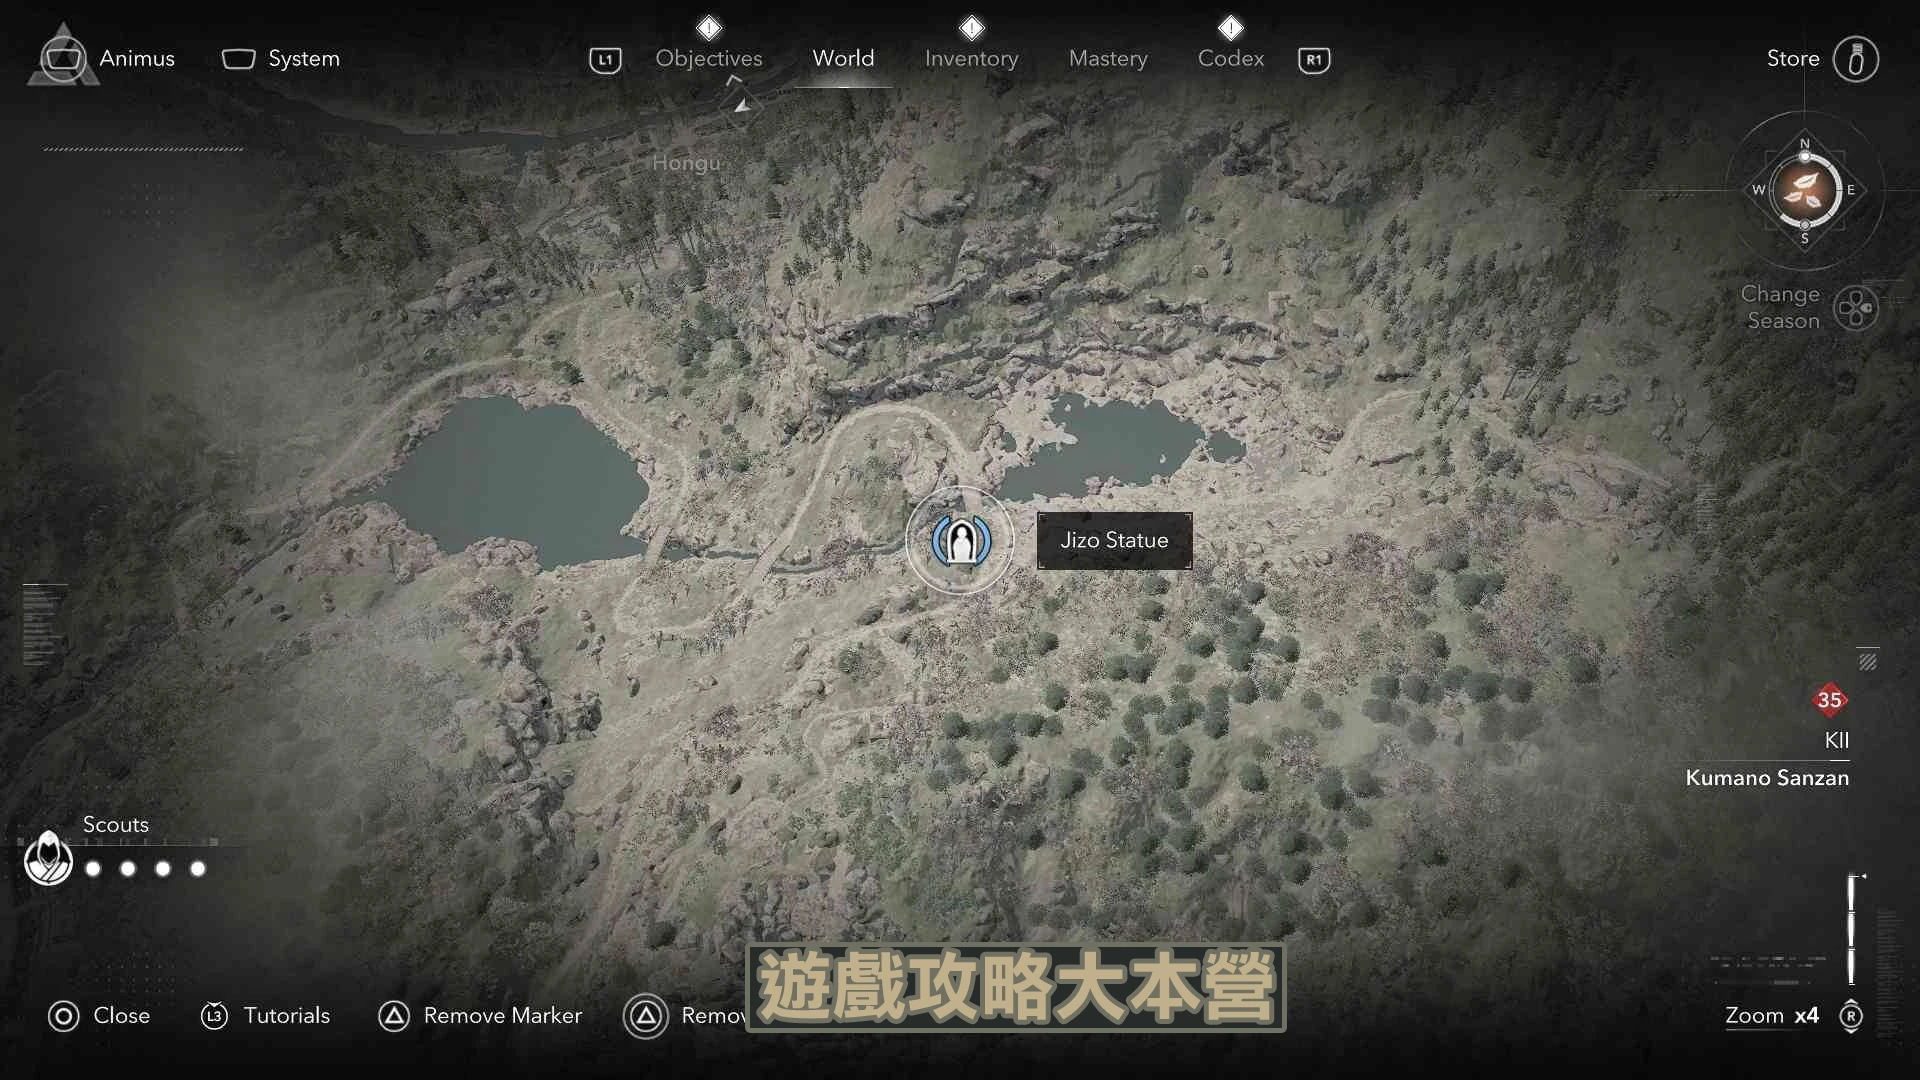Click Remove Marker label
This screenshot has width=1920, height=1080.
point(503,1016)
